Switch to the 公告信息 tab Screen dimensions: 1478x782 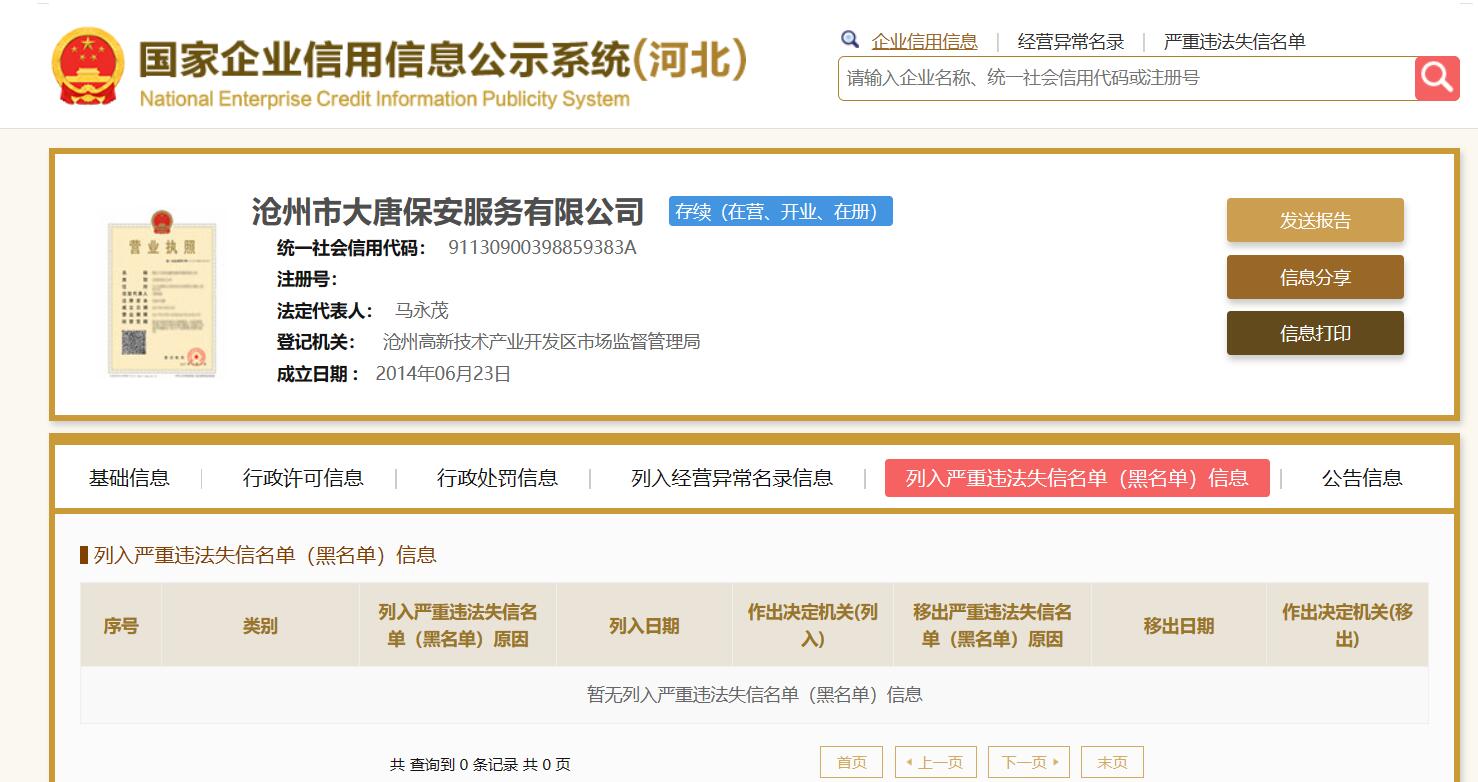tap(1362, 478)
